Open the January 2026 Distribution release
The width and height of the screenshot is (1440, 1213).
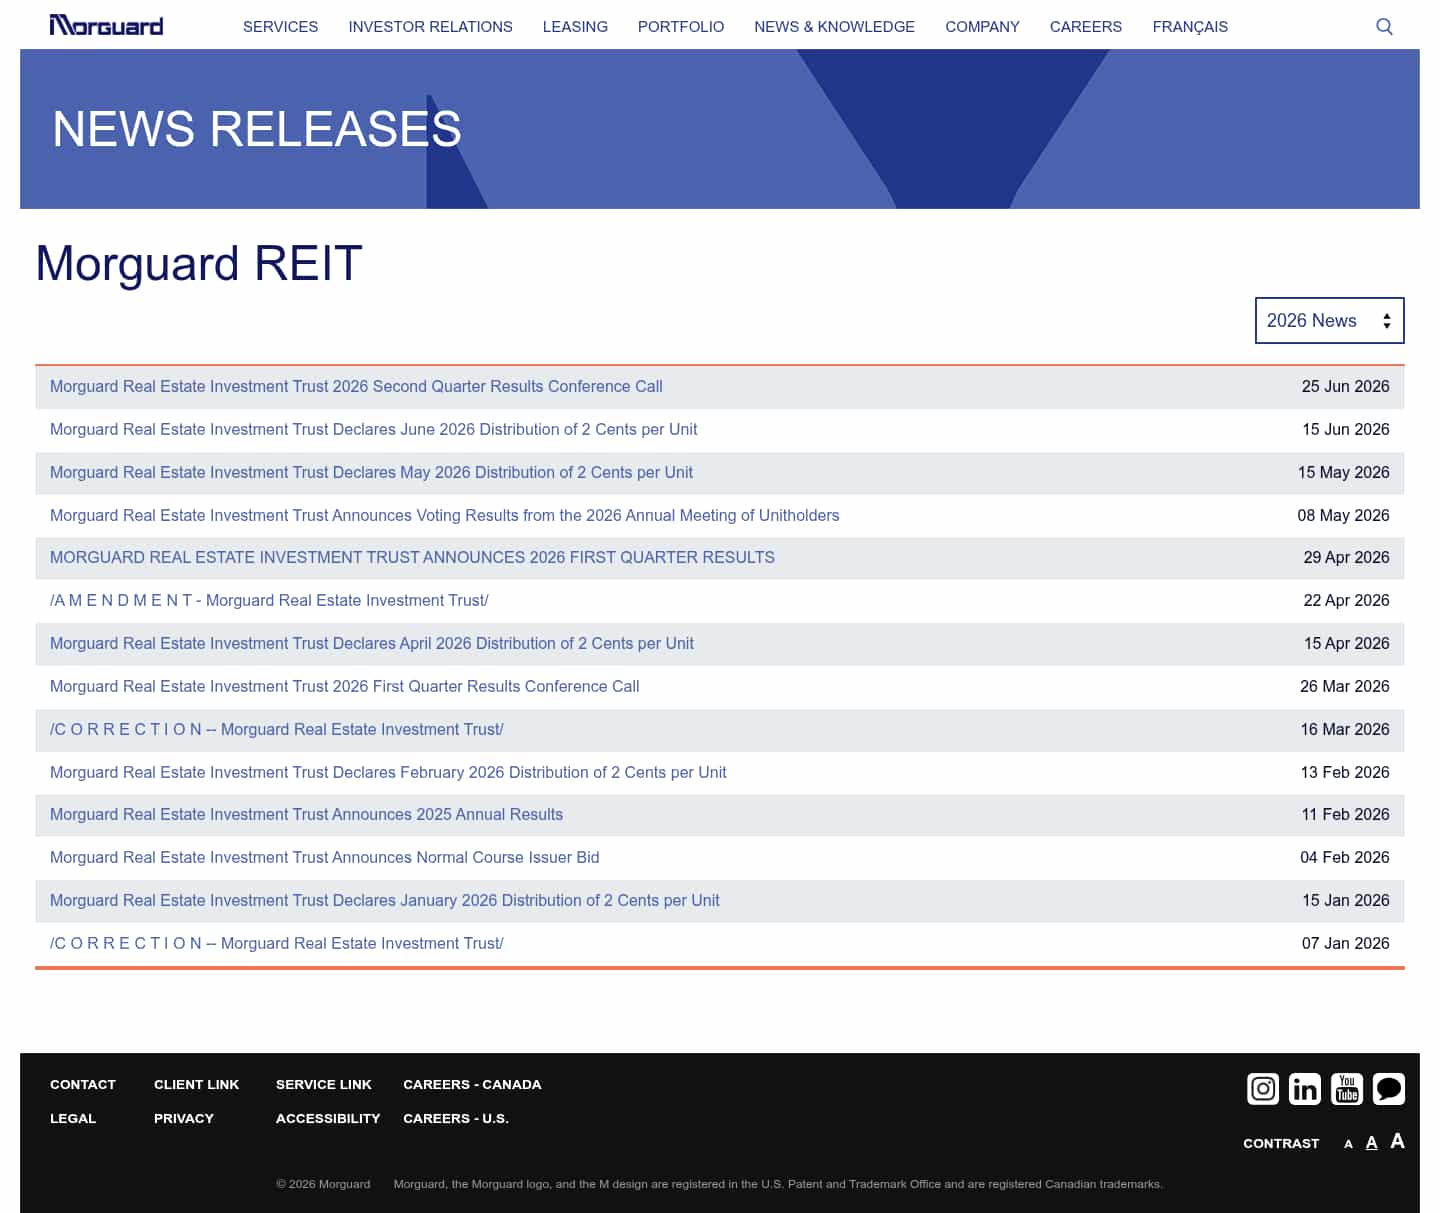click(385, 900)
